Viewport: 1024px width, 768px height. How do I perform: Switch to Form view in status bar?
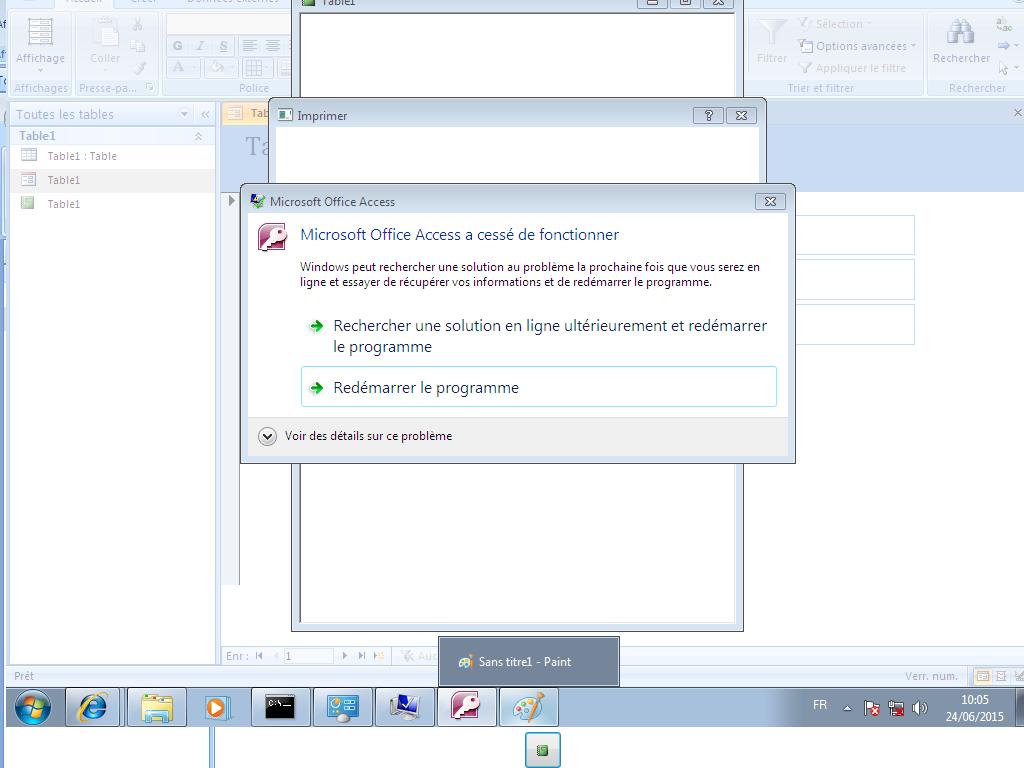coord(982,677)
